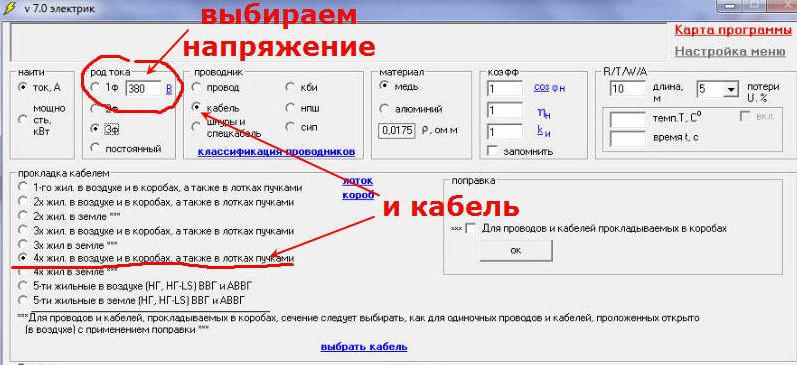The width and height of the screenshot is (797, 365).
Task: Select the 'постоянный' current radio button
Action: click(95, 148)
